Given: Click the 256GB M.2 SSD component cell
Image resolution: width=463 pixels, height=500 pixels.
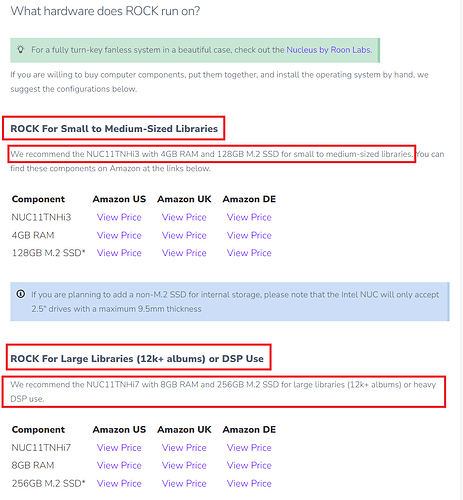Looking at the screenshot, I should click(49, 483).
